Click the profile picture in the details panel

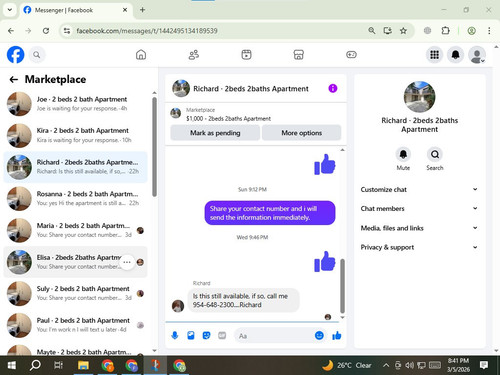[x=419, y=97]
